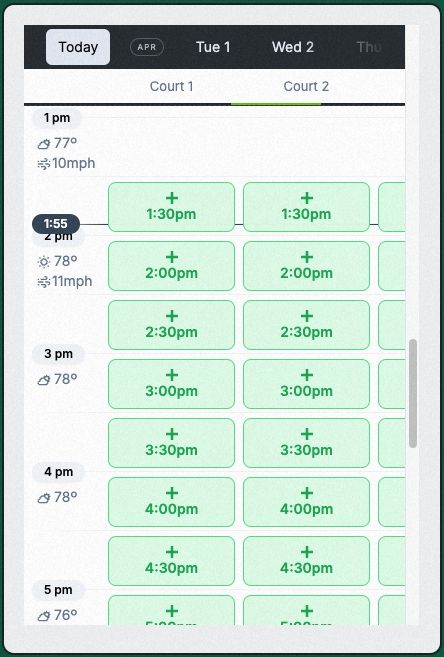Select the Court 1 column header
The image size is (444, 657).
tap(171, 86)
